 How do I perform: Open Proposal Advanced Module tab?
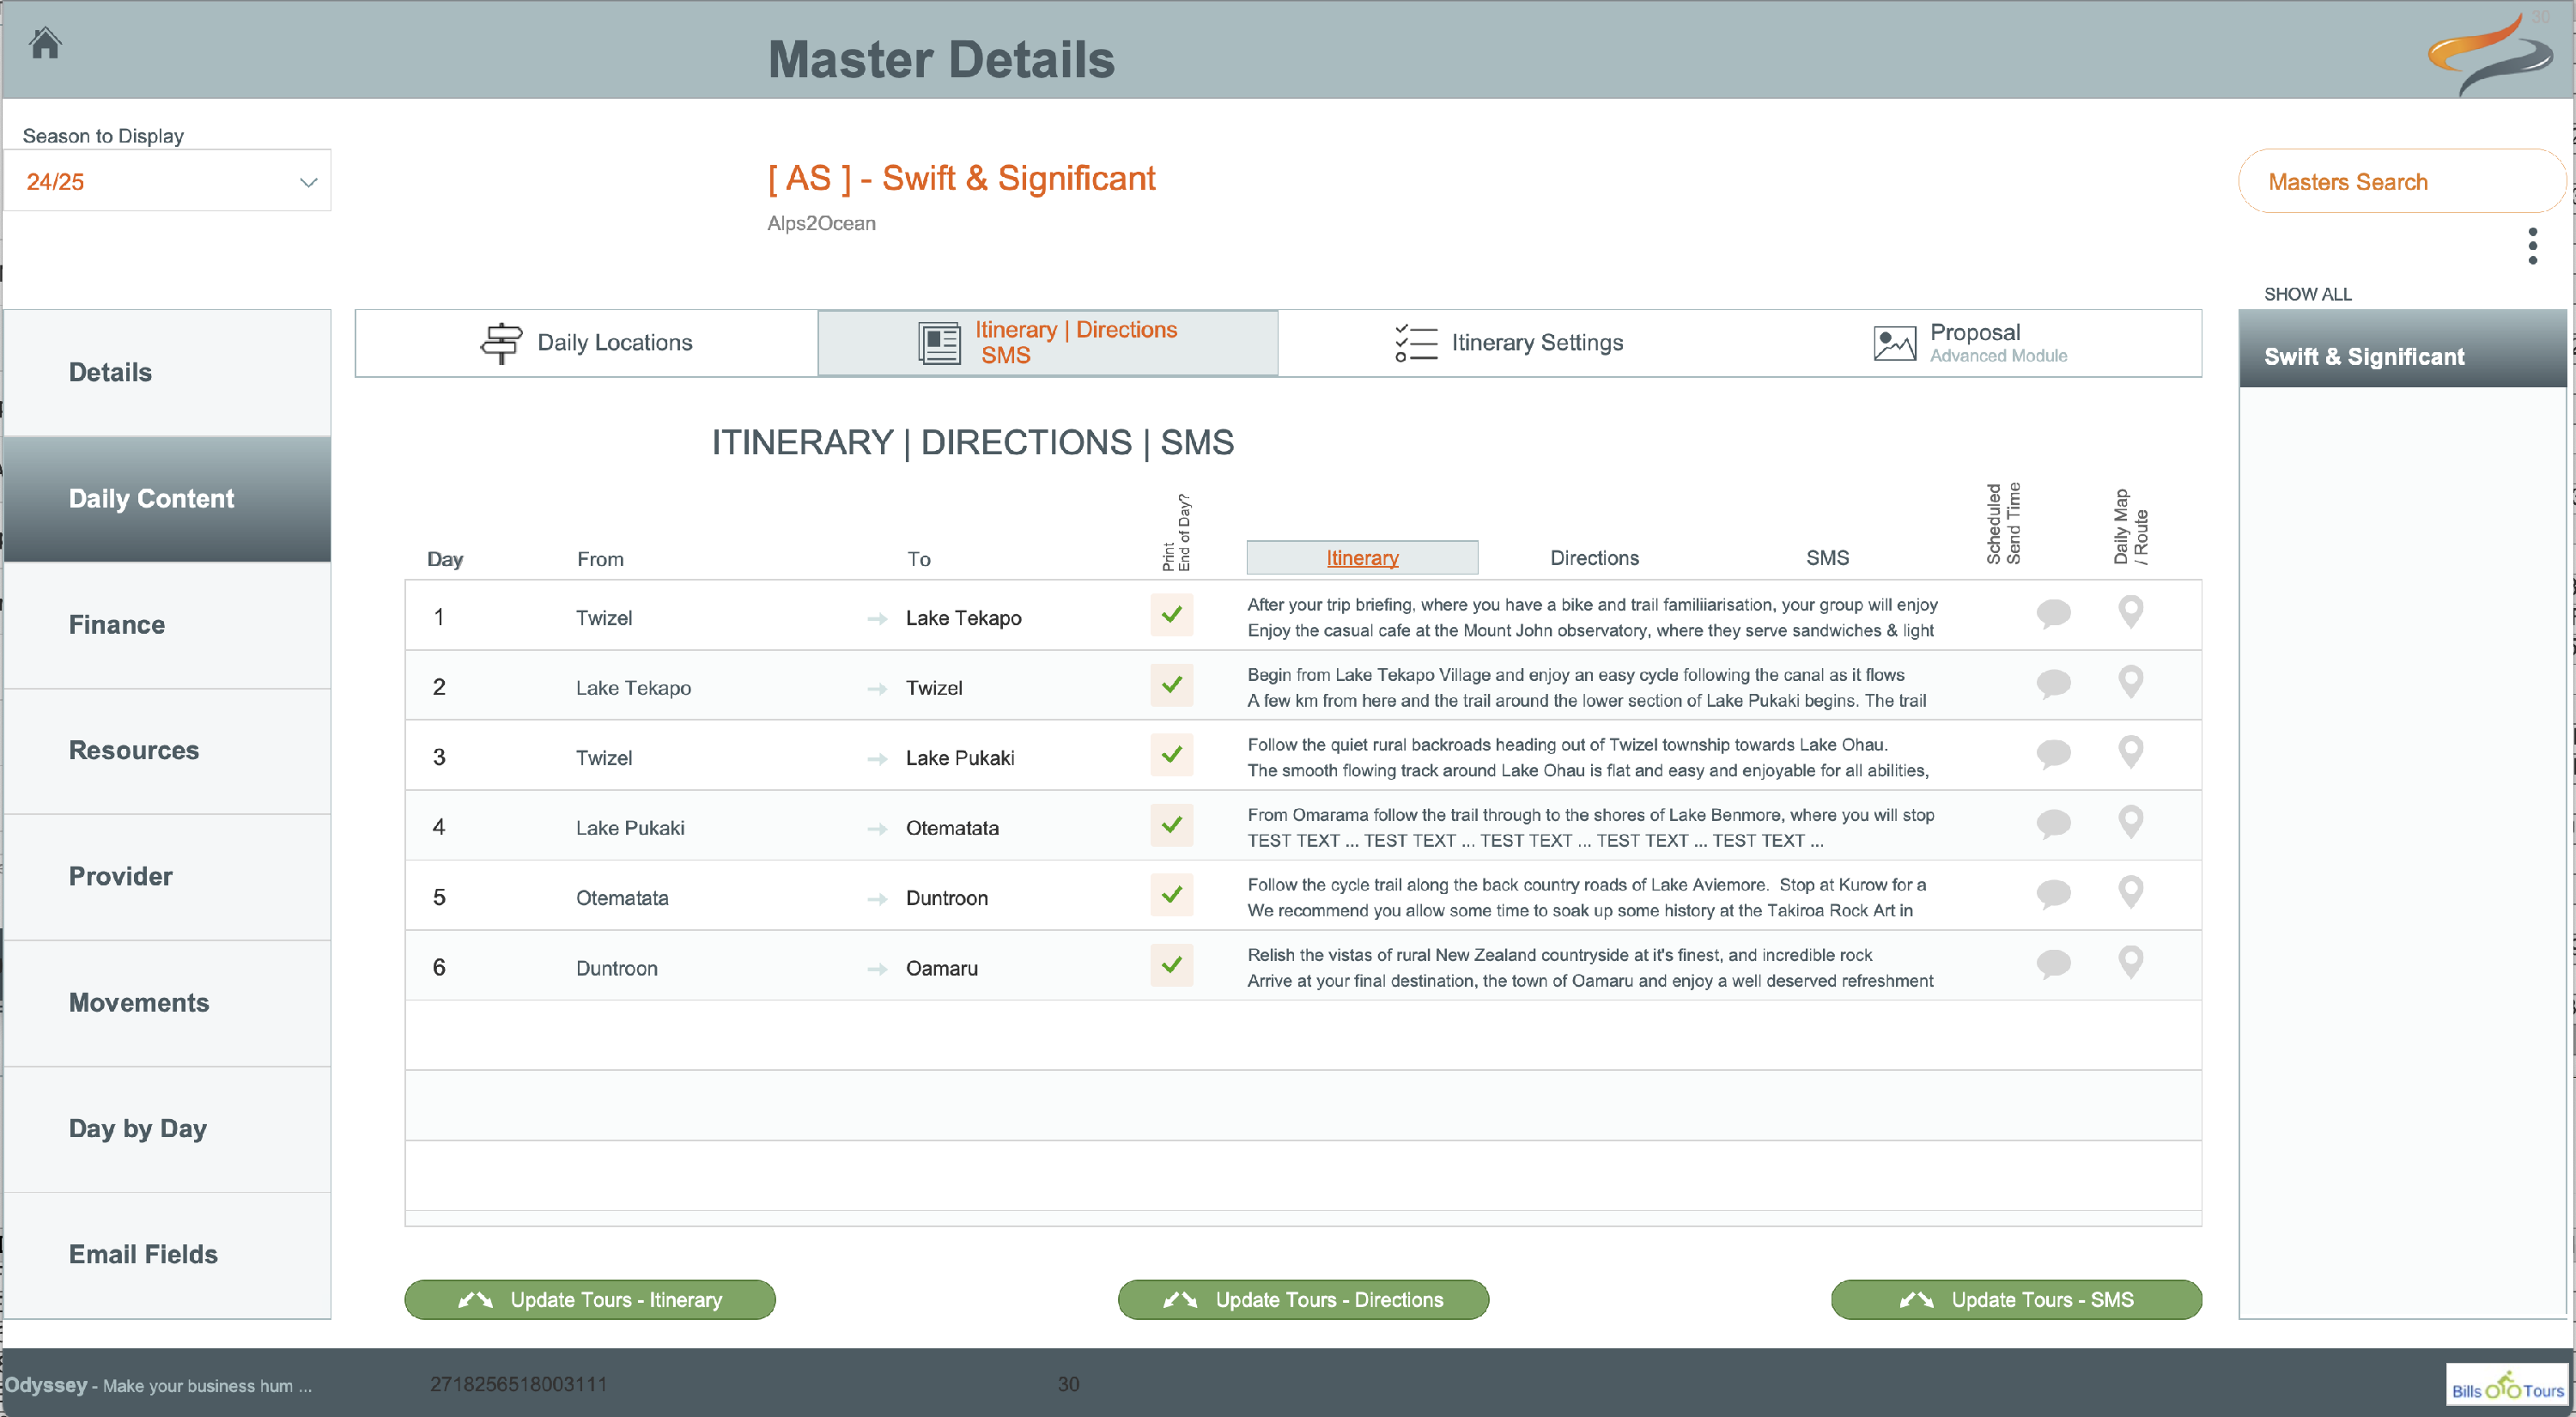1970,343
